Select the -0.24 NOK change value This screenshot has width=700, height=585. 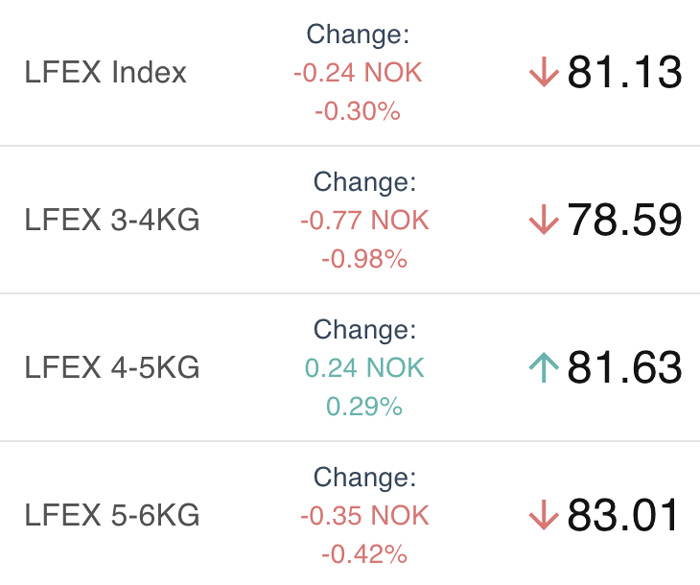[x=358, y=72]
